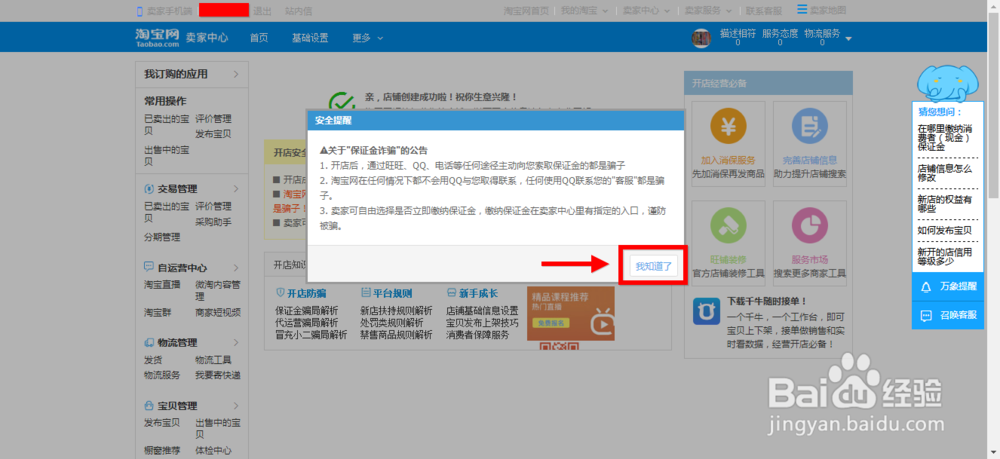Open 我要寄快递 in the sidebar
Viewport: 1000px width, 459px height.
[x=218, y=375]
